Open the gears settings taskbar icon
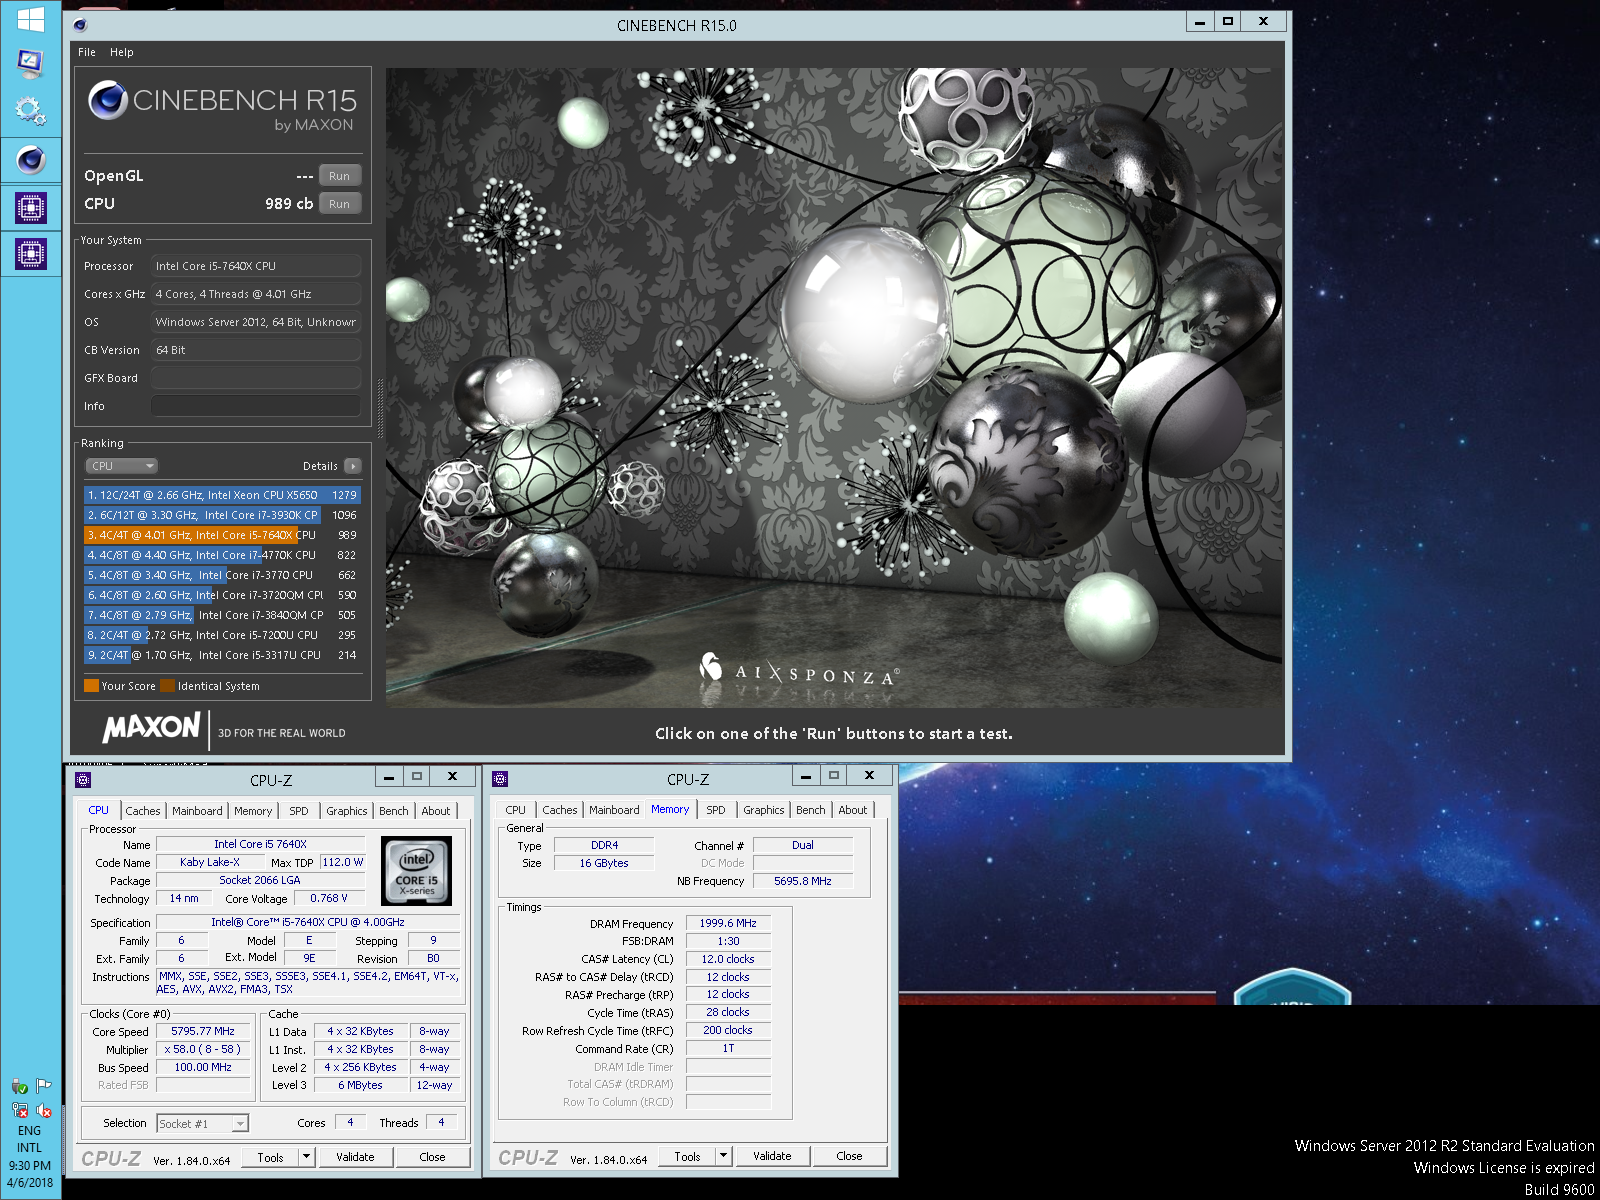Screen dimensions: 1600x1200 tap(30, 111)
